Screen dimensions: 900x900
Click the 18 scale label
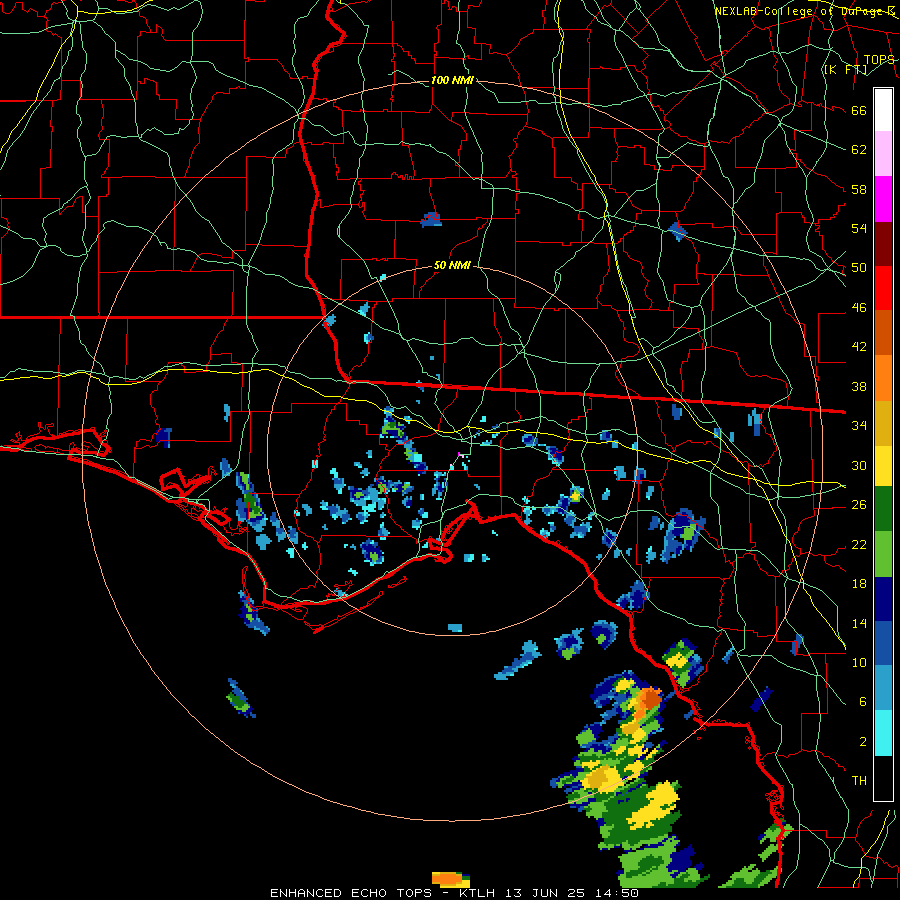(x=859, y=584)
